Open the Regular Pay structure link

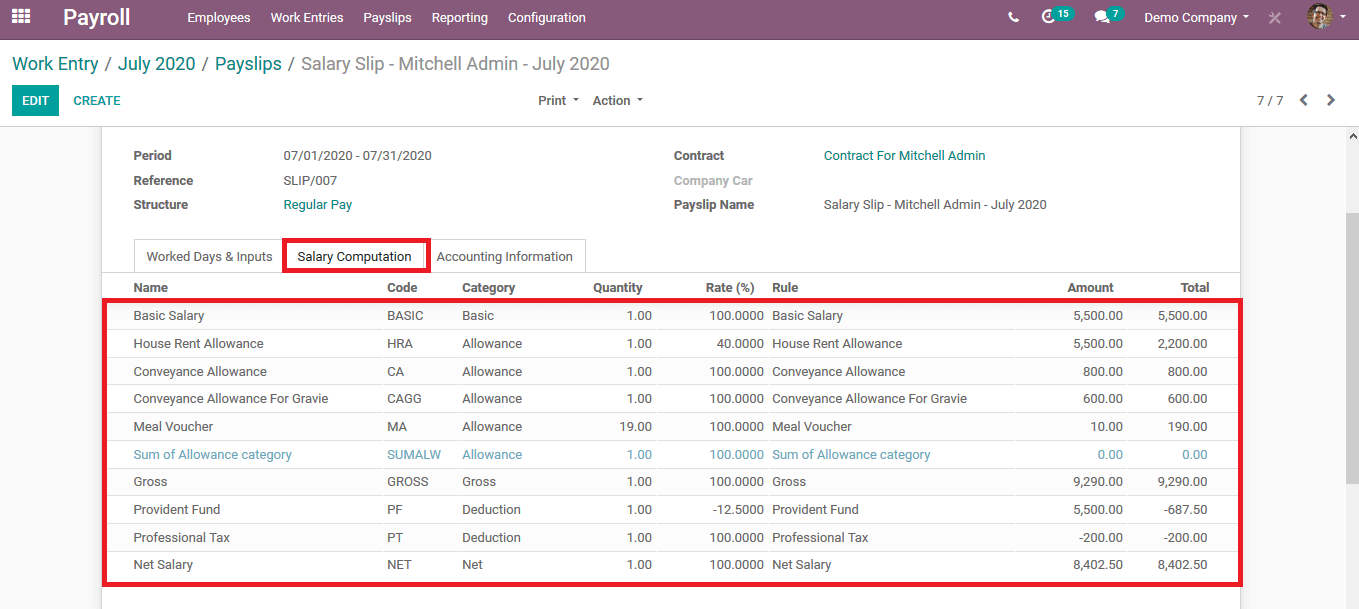[x=318, y=205]
